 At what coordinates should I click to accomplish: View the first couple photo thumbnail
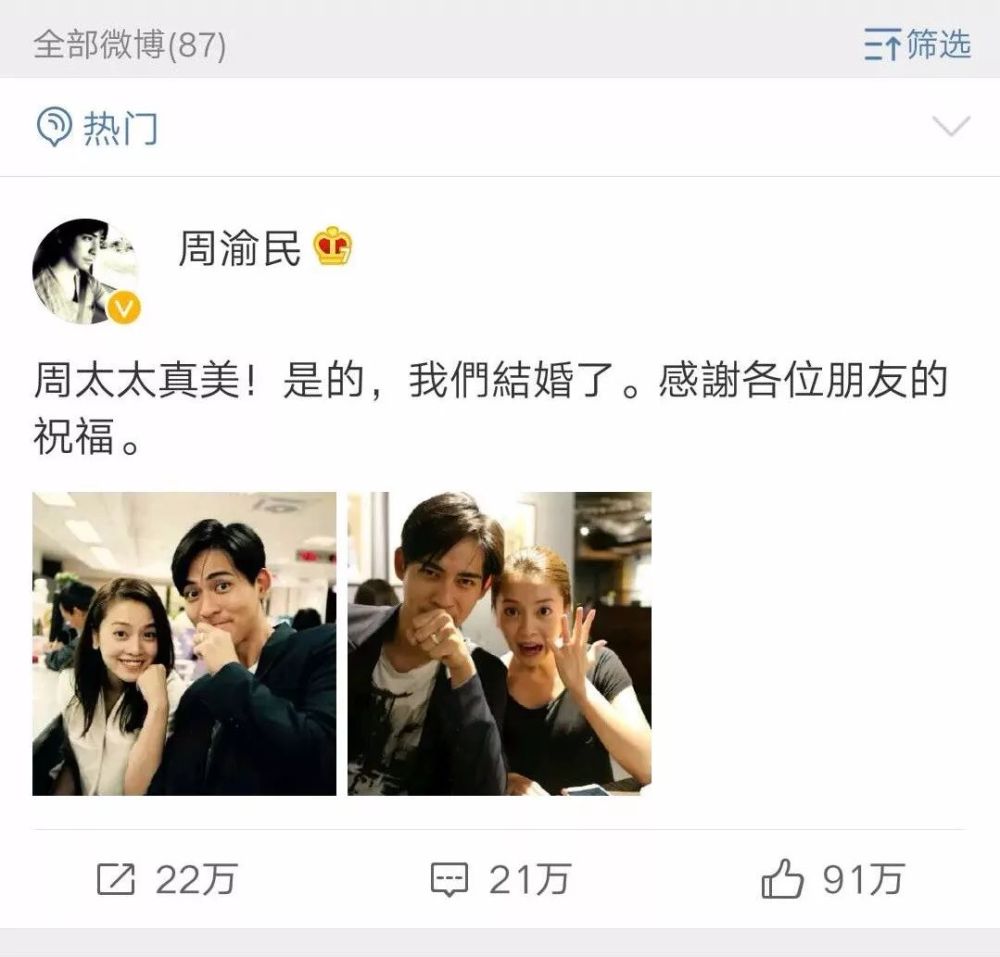click(x=184, y=643)
